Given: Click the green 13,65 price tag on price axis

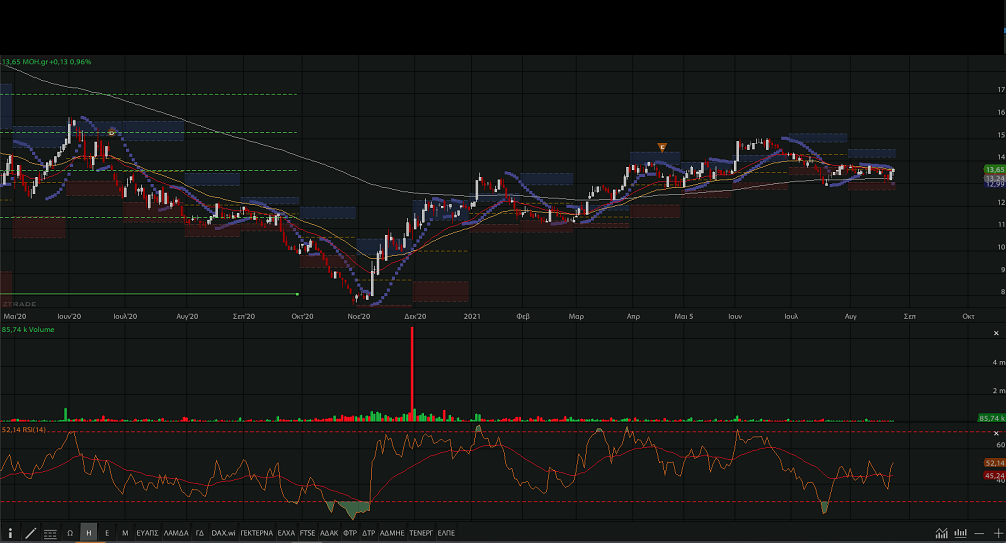Looking at the screenshot, I should (x=994, y=170).
